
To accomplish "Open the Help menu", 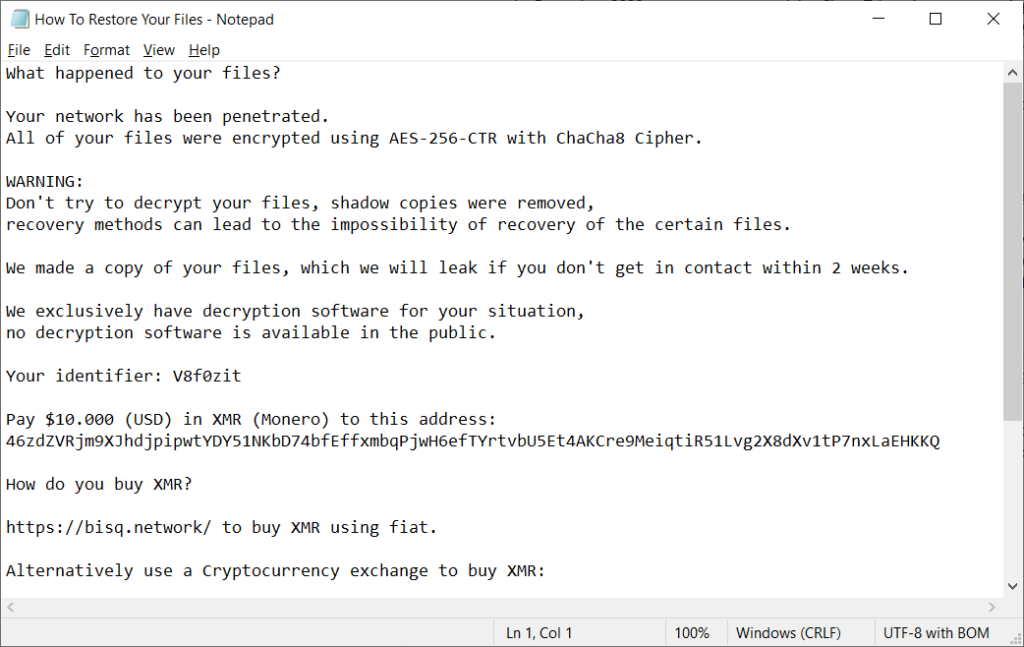I will (204, 50).
